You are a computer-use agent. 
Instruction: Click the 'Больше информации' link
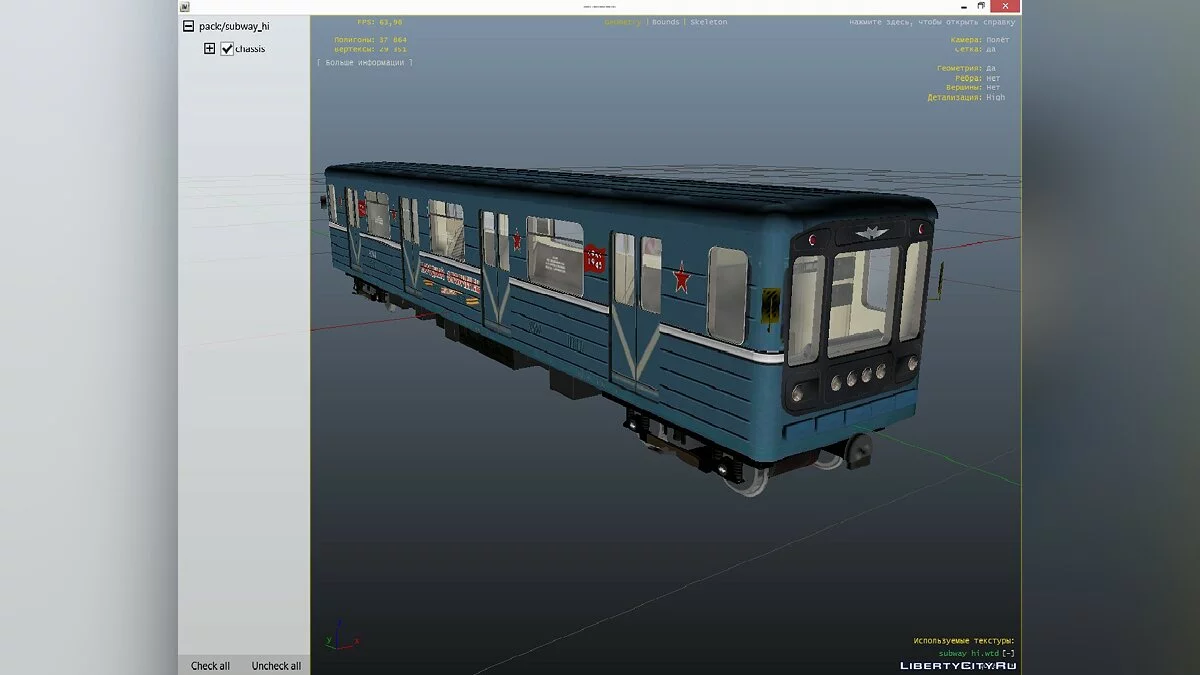click(x=365, y=62)
